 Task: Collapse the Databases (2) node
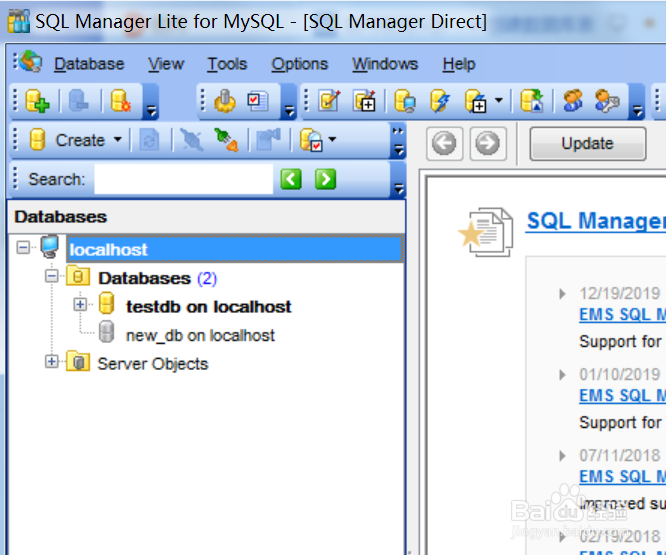pyautogui.click(x=52, y=276)
